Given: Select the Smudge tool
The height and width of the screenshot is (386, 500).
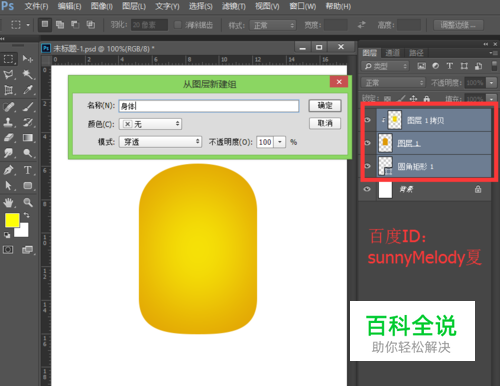Looking at the screenshot, I should coord(8,153).
